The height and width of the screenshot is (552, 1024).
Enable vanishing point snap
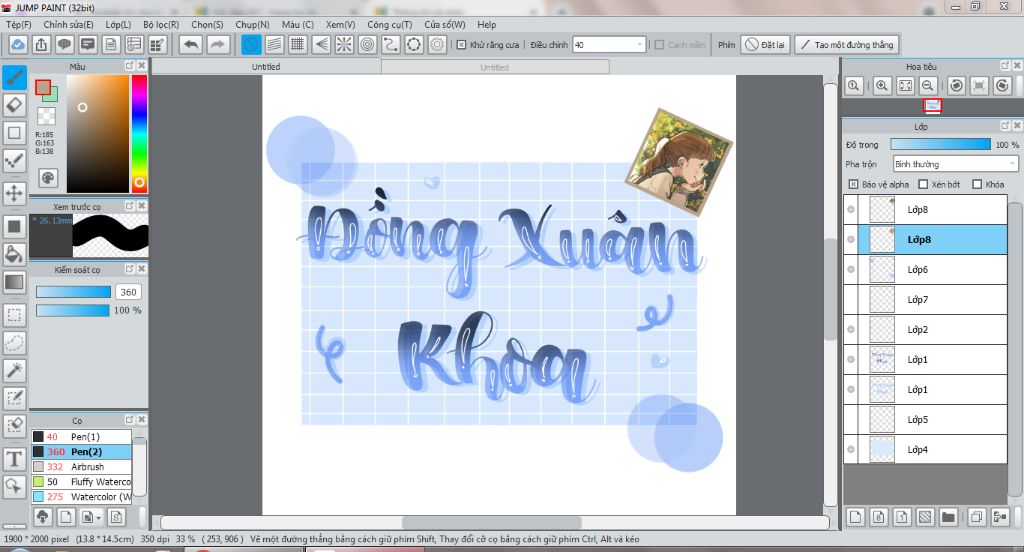pos(321,44)
